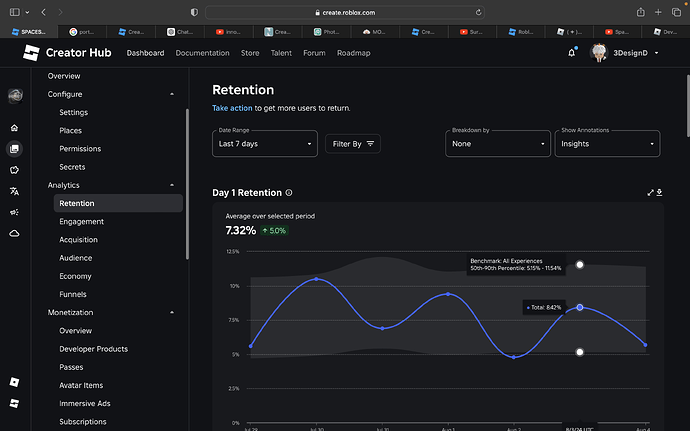This screenshot has height=431, width=690.
Task: Open Dashboard in top navigation
Action: pos(145,53)
